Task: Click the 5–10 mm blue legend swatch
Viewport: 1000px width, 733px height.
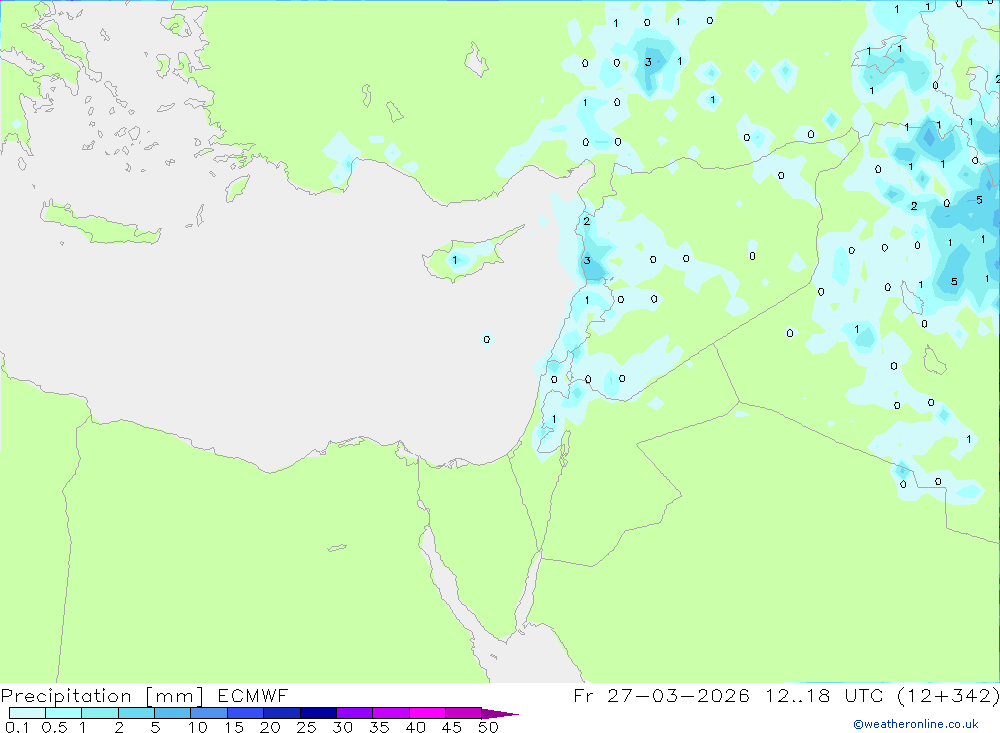Action: 173,713
